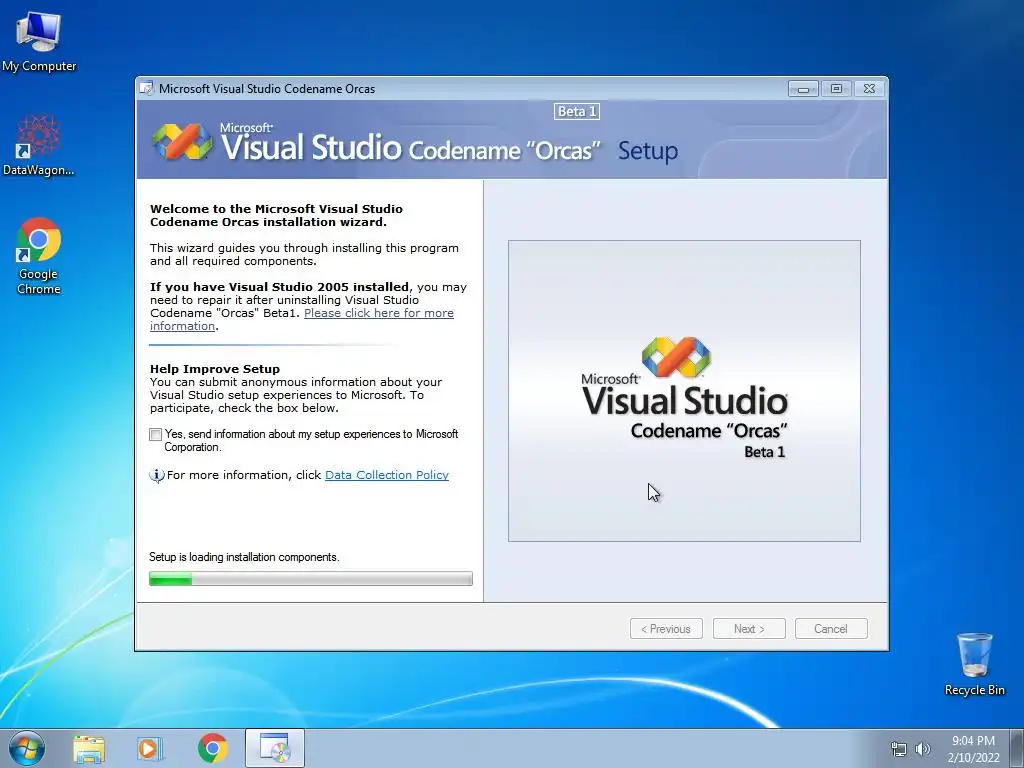Select the DataWagon desktop shortcut

[39, 146]
